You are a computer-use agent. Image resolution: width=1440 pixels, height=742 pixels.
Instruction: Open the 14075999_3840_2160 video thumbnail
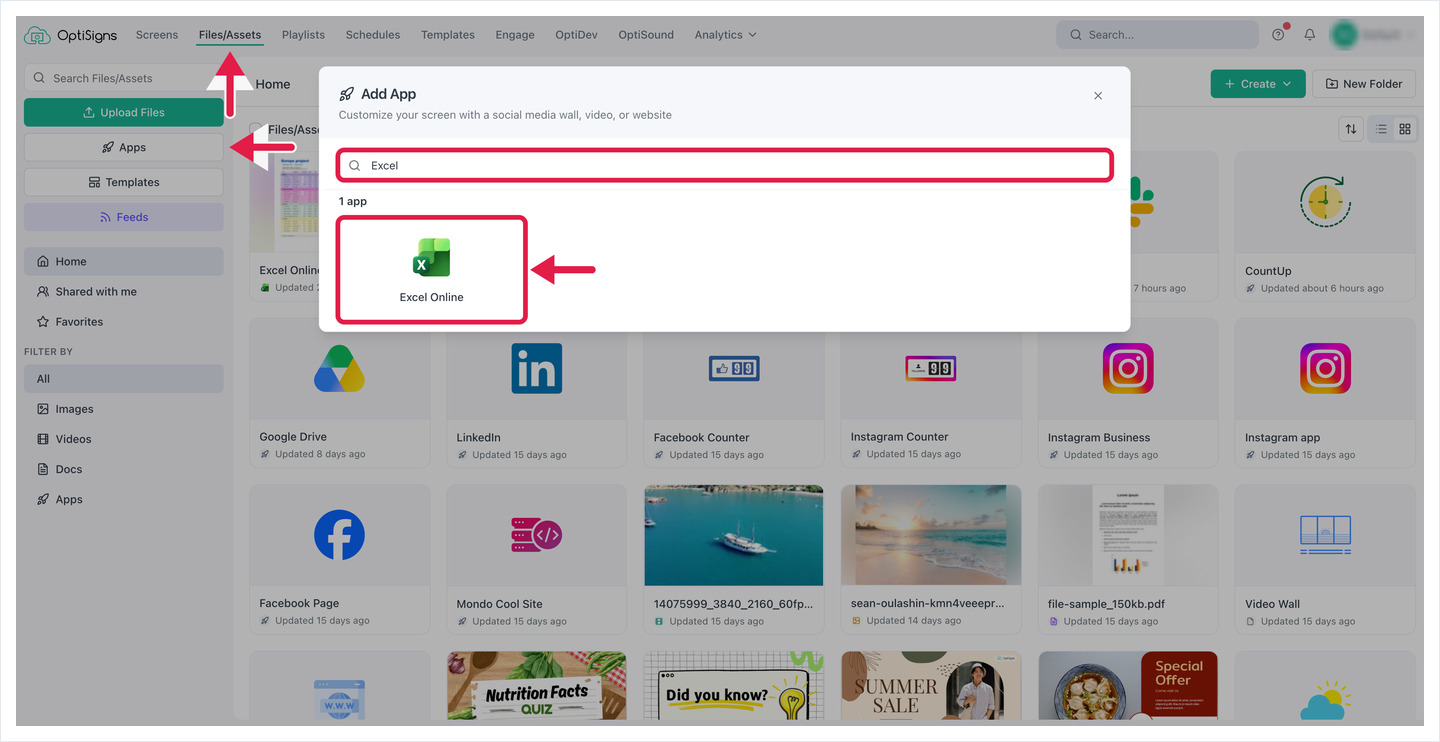tap(734, 536)
